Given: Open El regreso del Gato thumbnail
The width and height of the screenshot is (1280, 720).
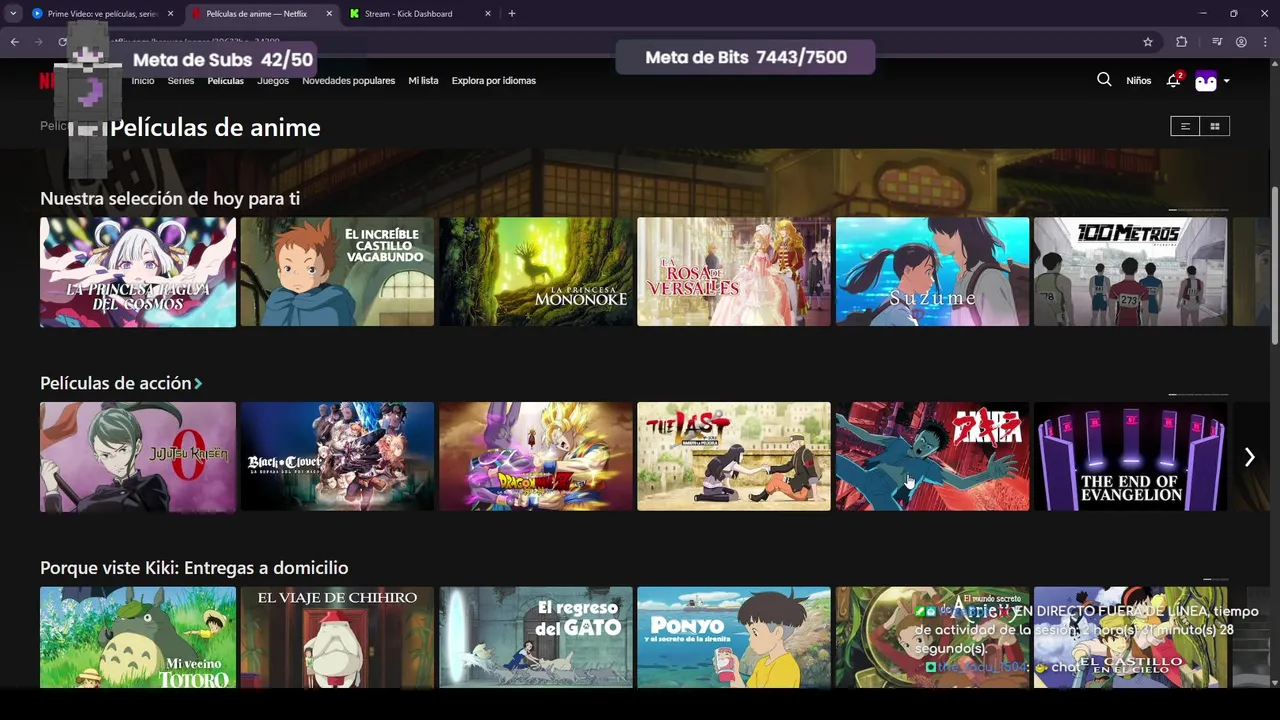Looking at the screenshot, I should click(535, 637).
